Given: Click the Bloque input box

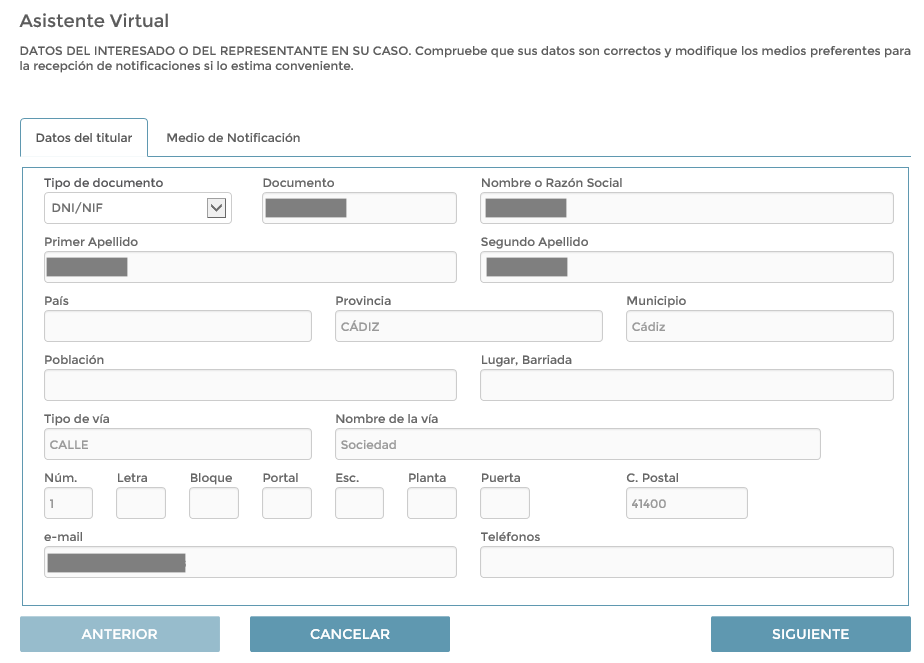Looking at the screenshot, I should point(214,503).
